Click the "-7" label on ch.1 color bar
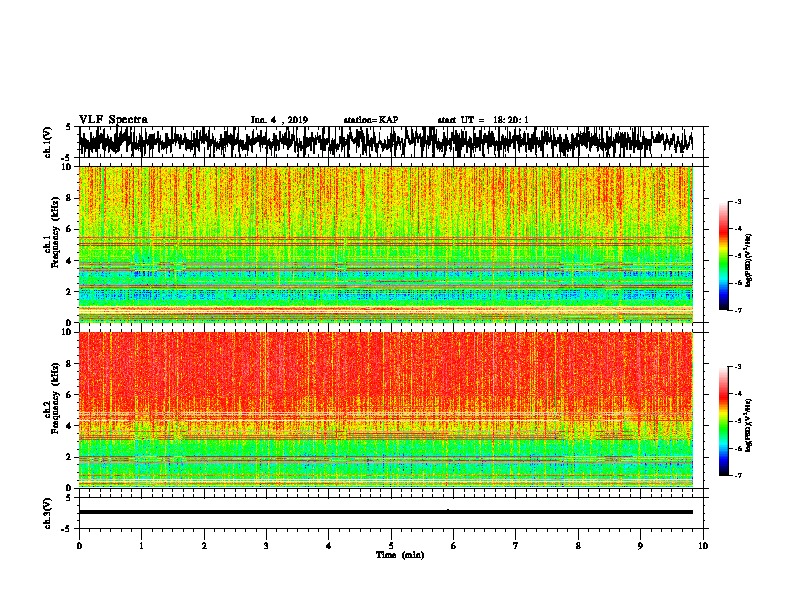The image size is (792, 612). pos(737,310)
